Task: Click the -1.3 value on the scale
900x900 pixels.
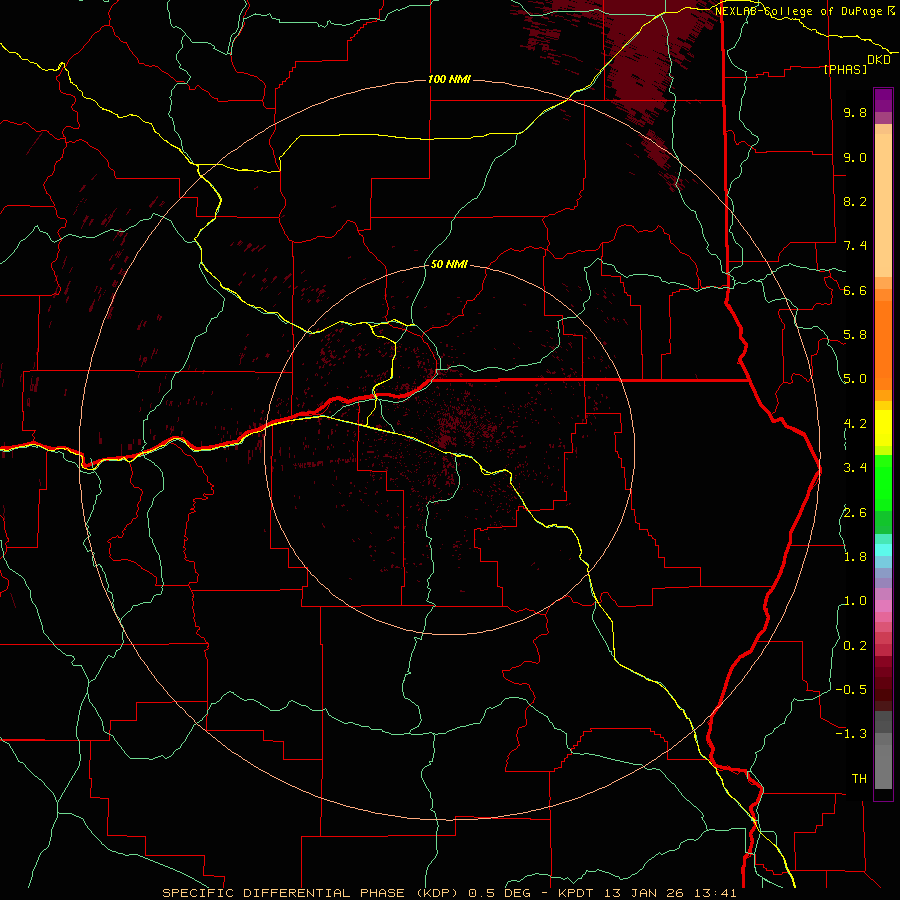Action: pyautogui.click(x=851, y=734)
